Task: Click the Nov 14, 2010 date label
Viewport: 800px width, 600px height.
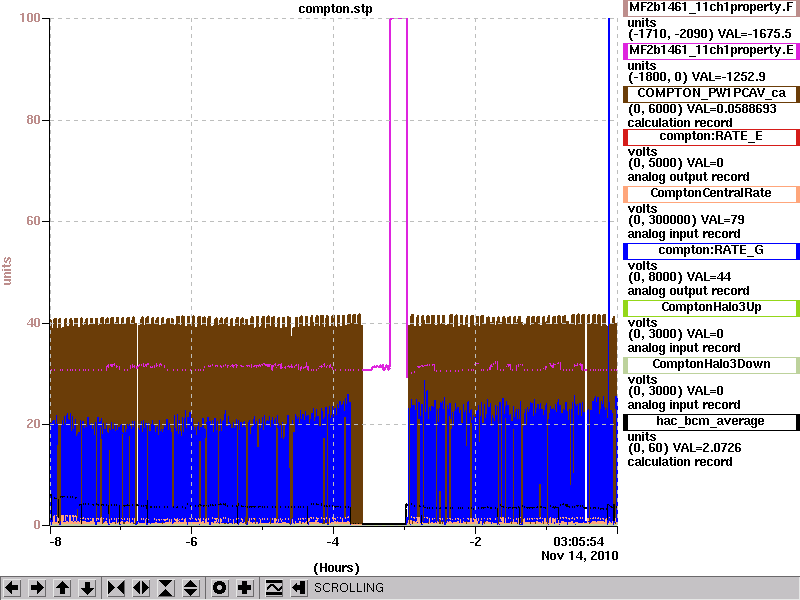Action: pos(580,556)
